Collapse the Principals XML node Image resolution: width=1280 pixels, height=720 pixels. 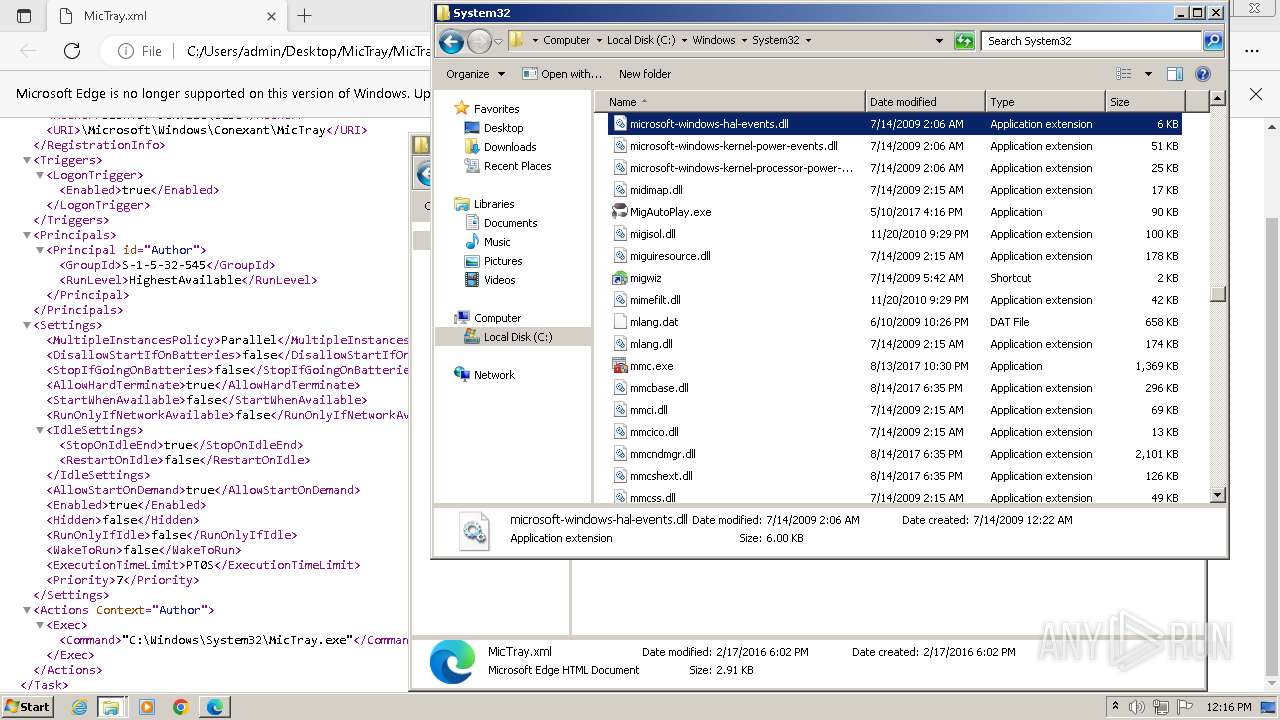pos(27,235)
